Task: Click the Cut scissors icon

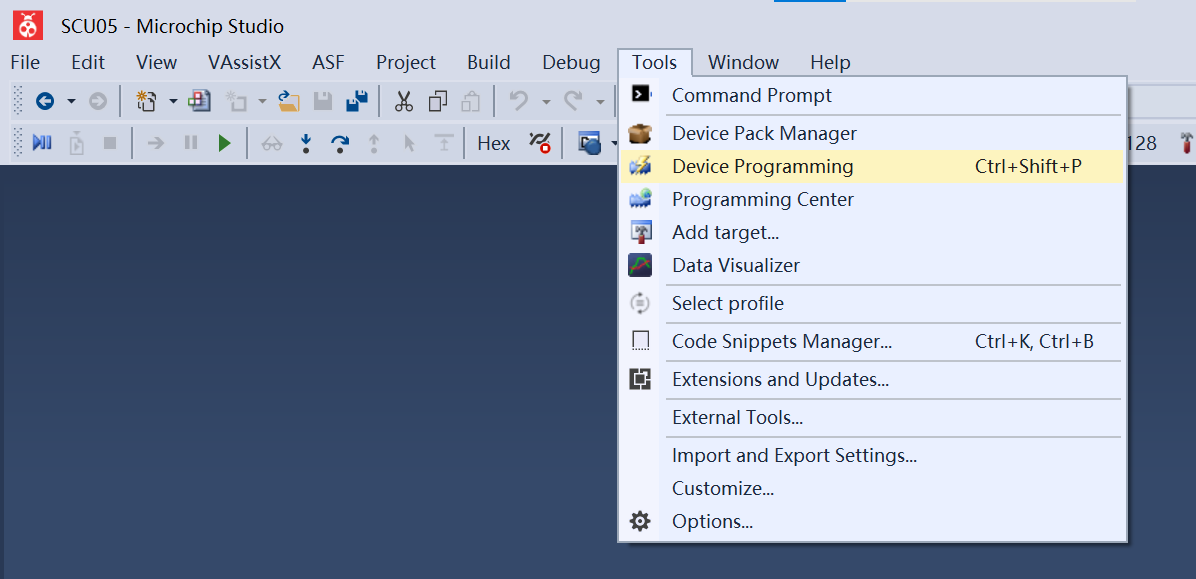Action: click(x=404, y=101)
